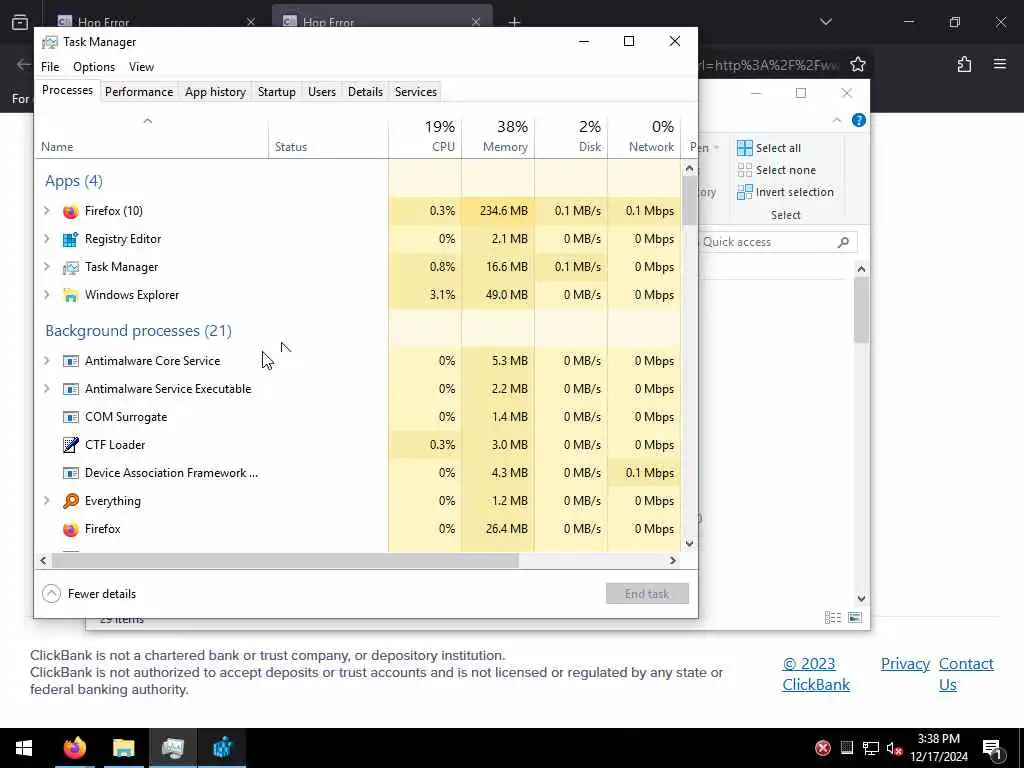
Task: Switch to the Users tab
Action: (x=322, y=92)
